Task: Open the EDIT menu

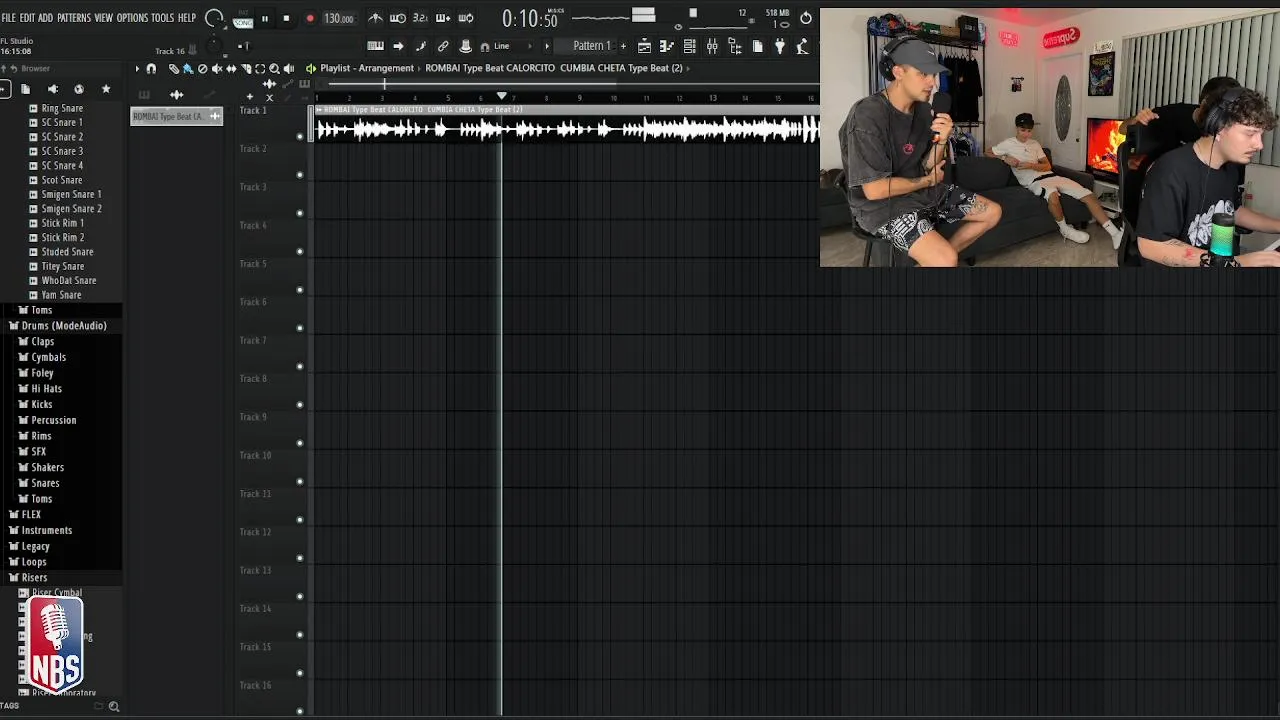Action: (x=27, y=18)
